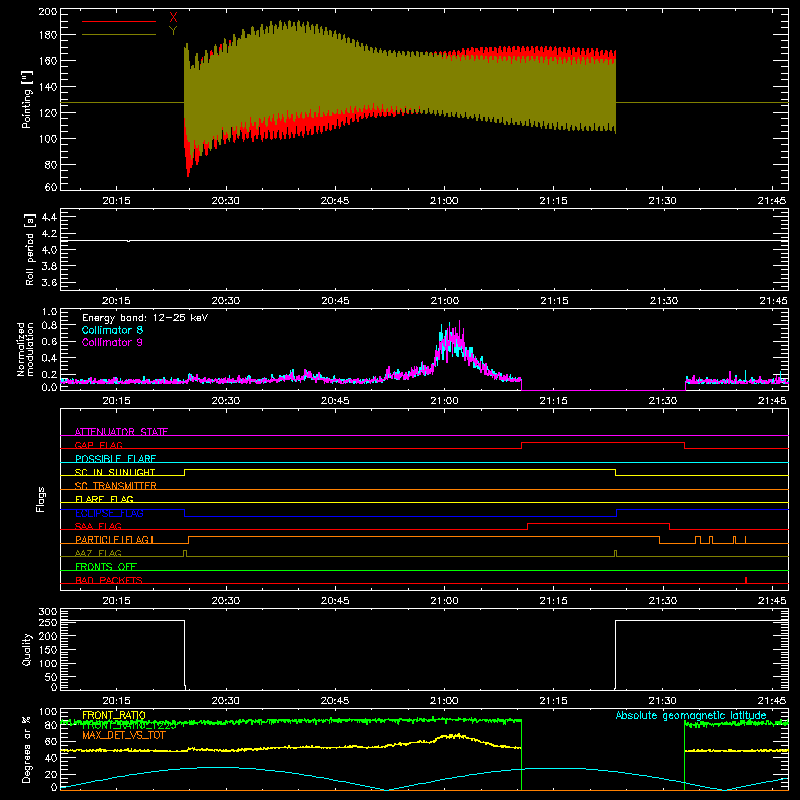
Task: Click the 21:30 tick under the Roll period plot
Action: [663, 301]
